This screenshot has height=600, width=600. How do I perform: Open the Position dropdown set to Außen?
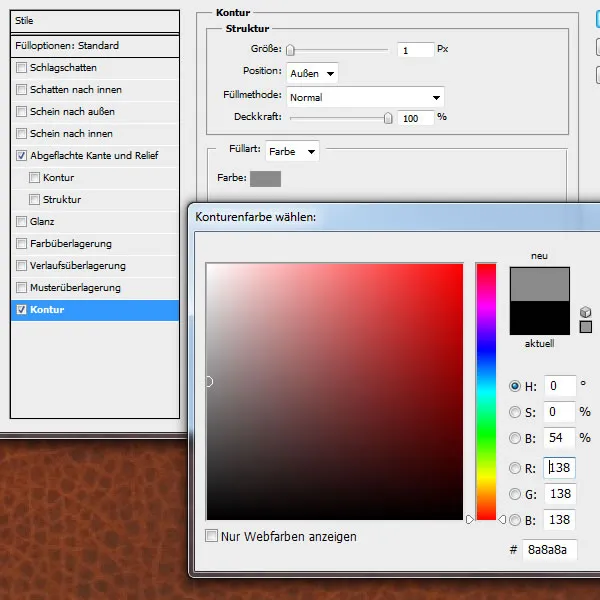[312, 73]
